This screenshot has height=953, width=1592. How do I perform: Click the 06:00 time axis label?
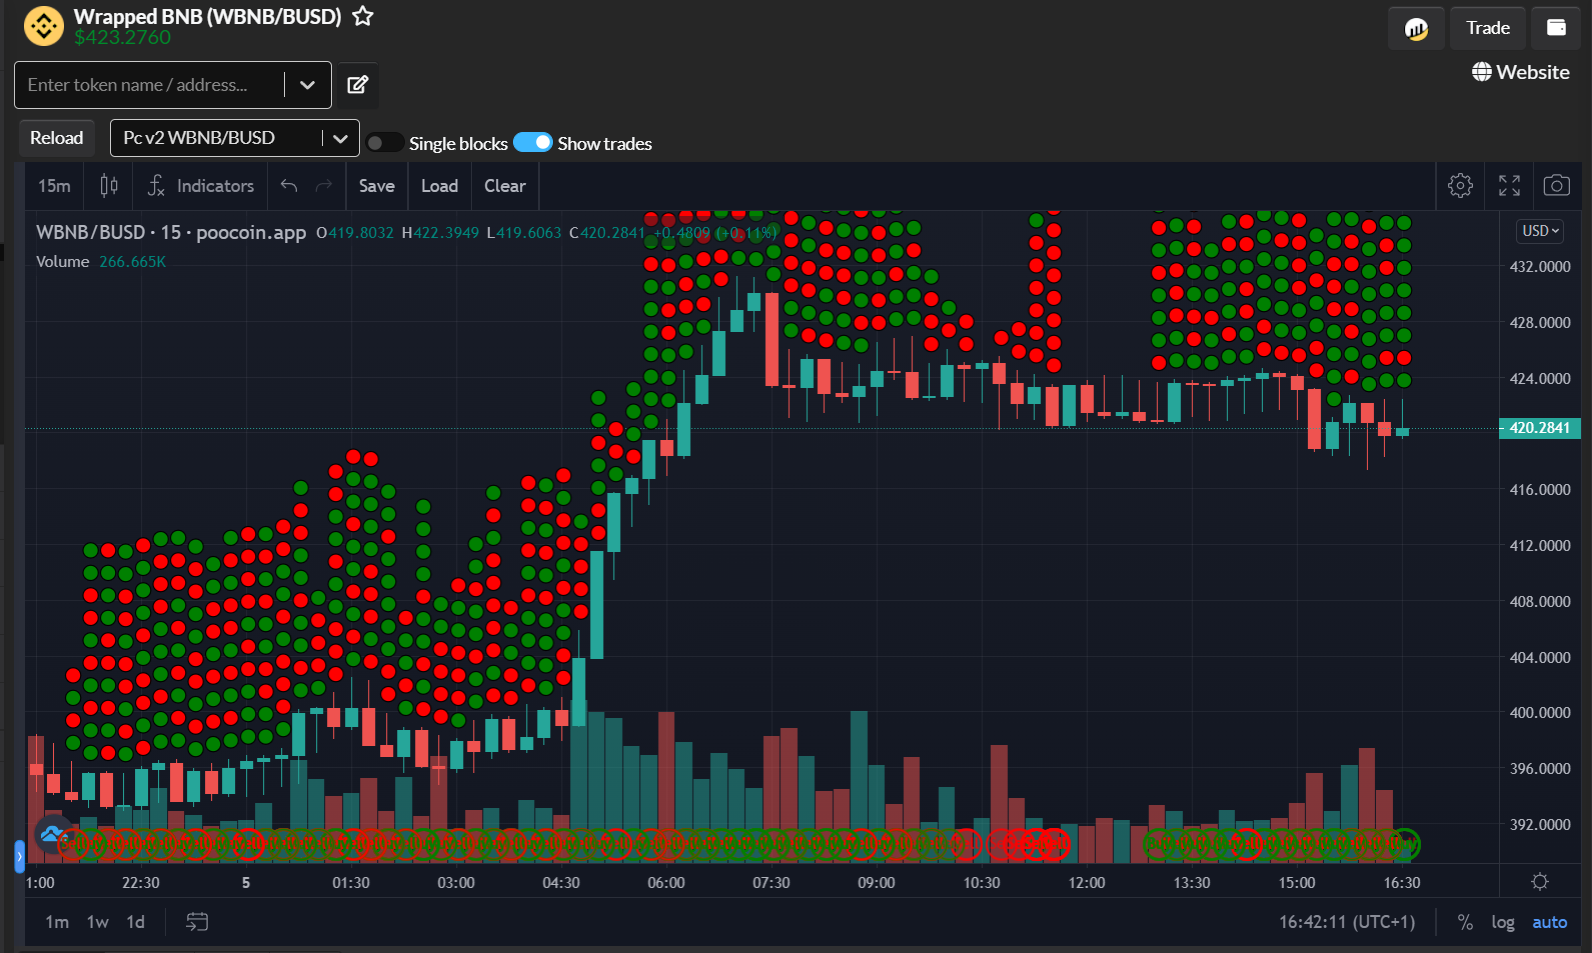[x=666, y=883]
